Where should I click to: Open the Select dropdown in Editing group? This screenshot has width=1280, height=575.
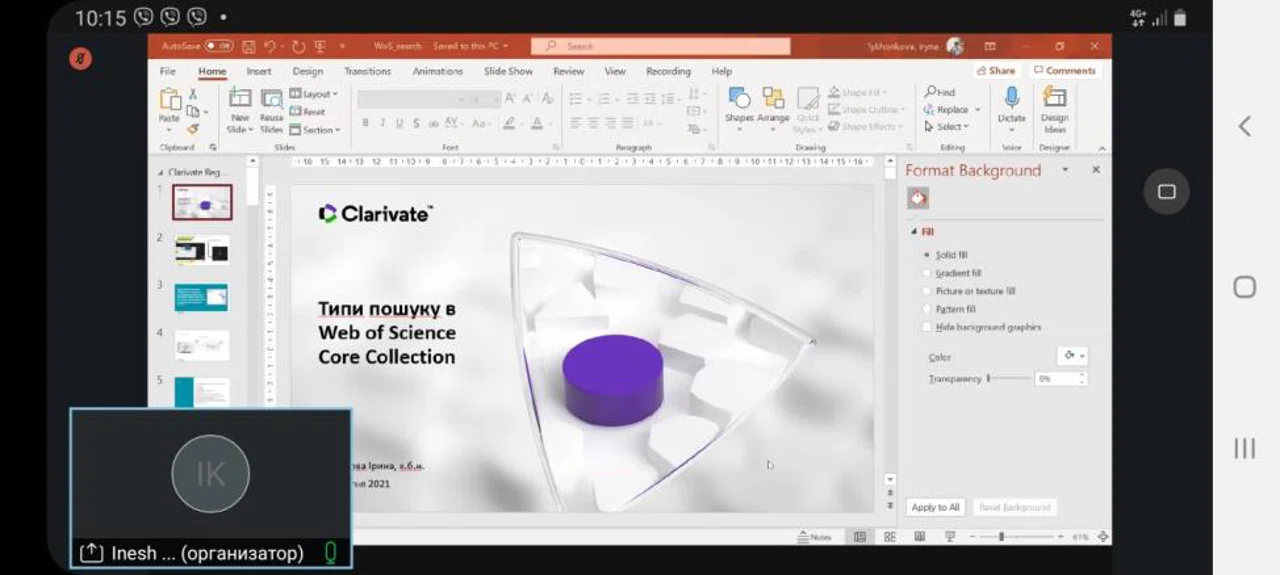coord(946,127)
